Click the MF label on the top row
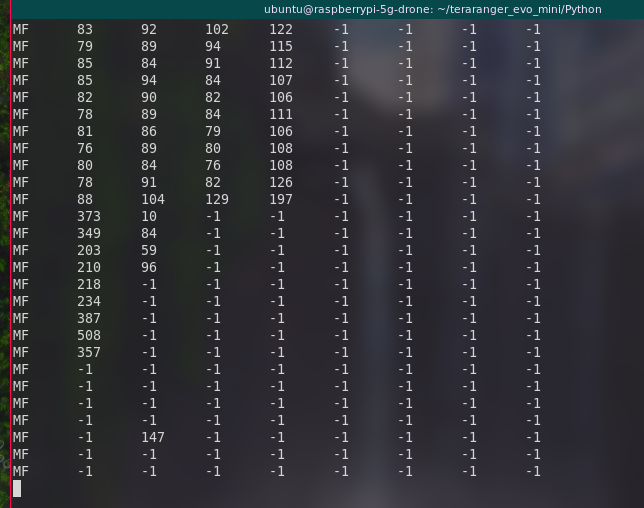The height and width of the screenshot is (508, 644). click(x=20, y=29)
